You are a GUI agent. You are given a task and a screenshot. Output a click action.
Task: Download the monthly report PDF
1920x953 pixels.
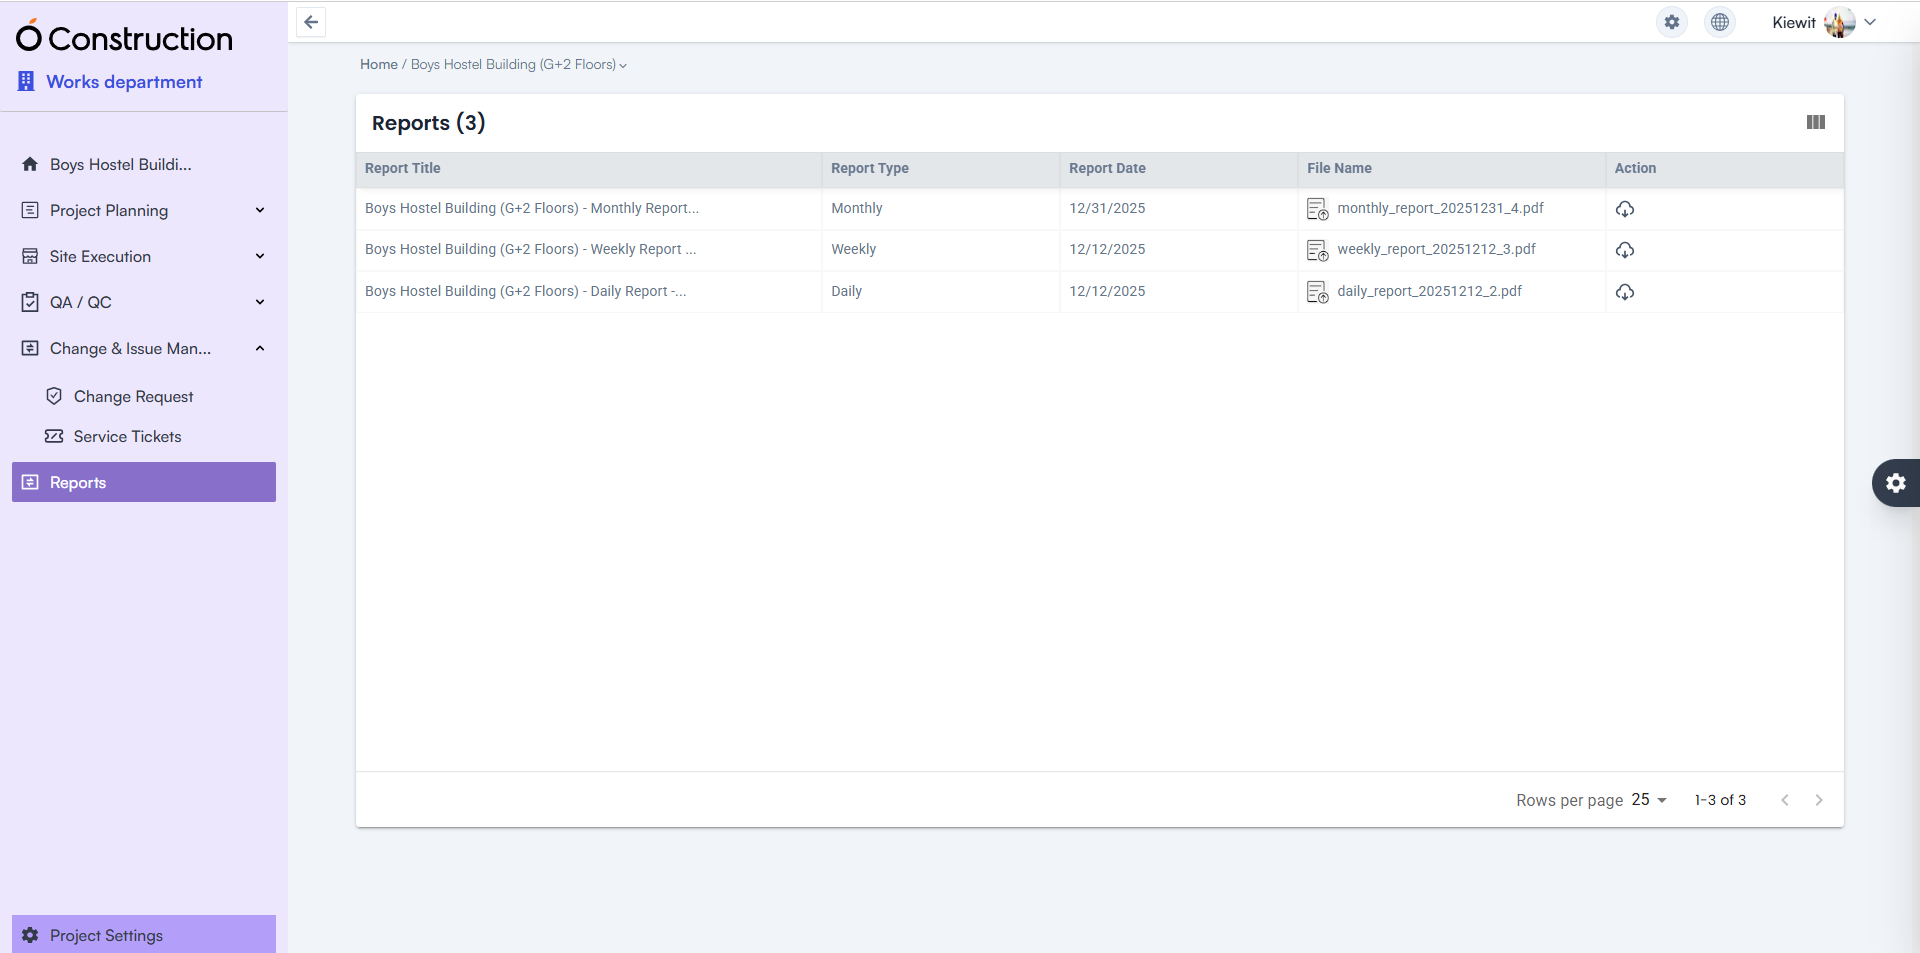[x=1624, y=209]
